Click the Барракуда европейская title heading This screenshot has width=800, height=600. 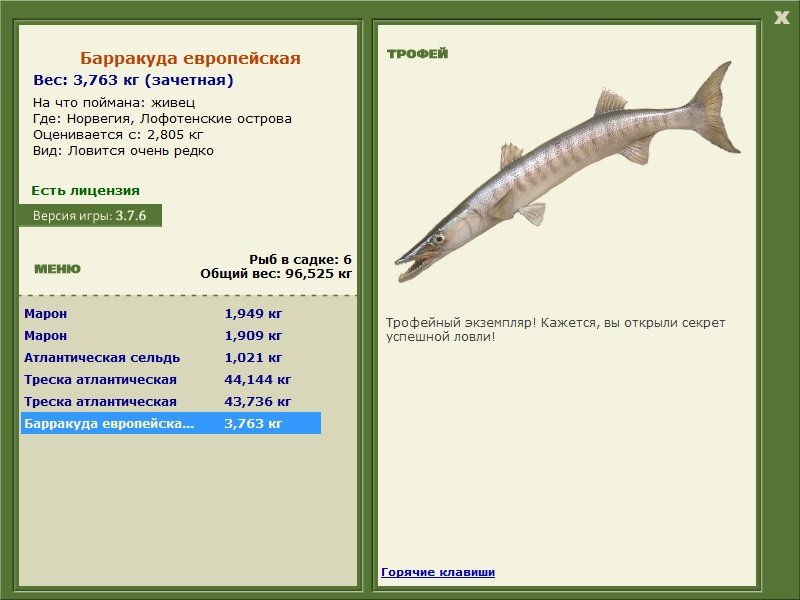tap(190, 59)
